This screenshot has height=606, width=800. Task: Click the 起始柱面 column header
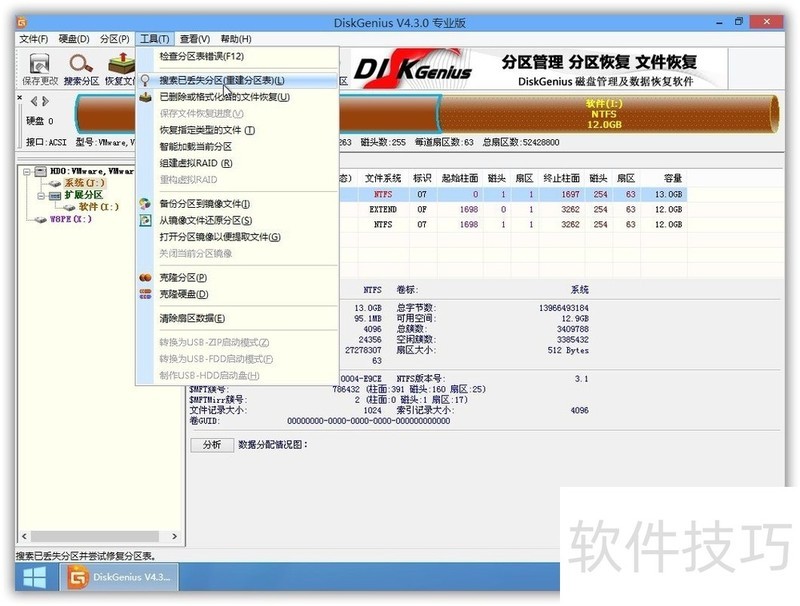[460, 178]
